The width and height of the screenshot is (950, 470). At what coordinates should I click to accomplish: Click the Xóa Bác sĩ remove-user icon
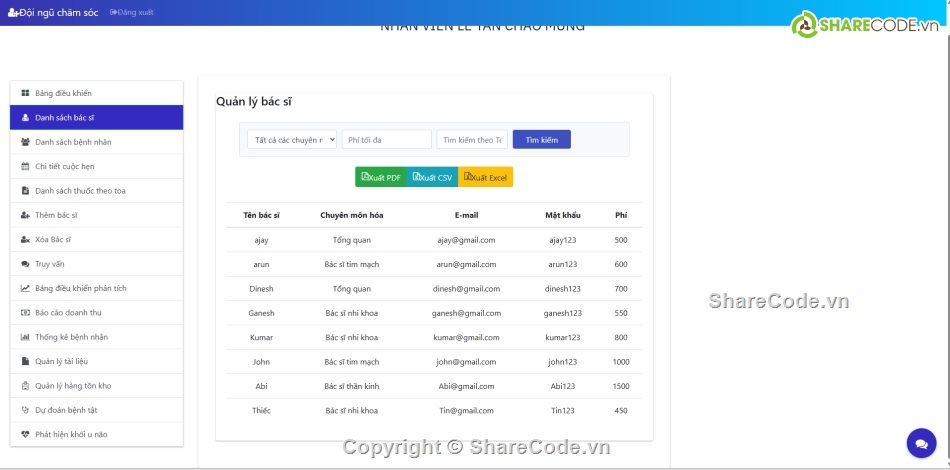point(25,239)
